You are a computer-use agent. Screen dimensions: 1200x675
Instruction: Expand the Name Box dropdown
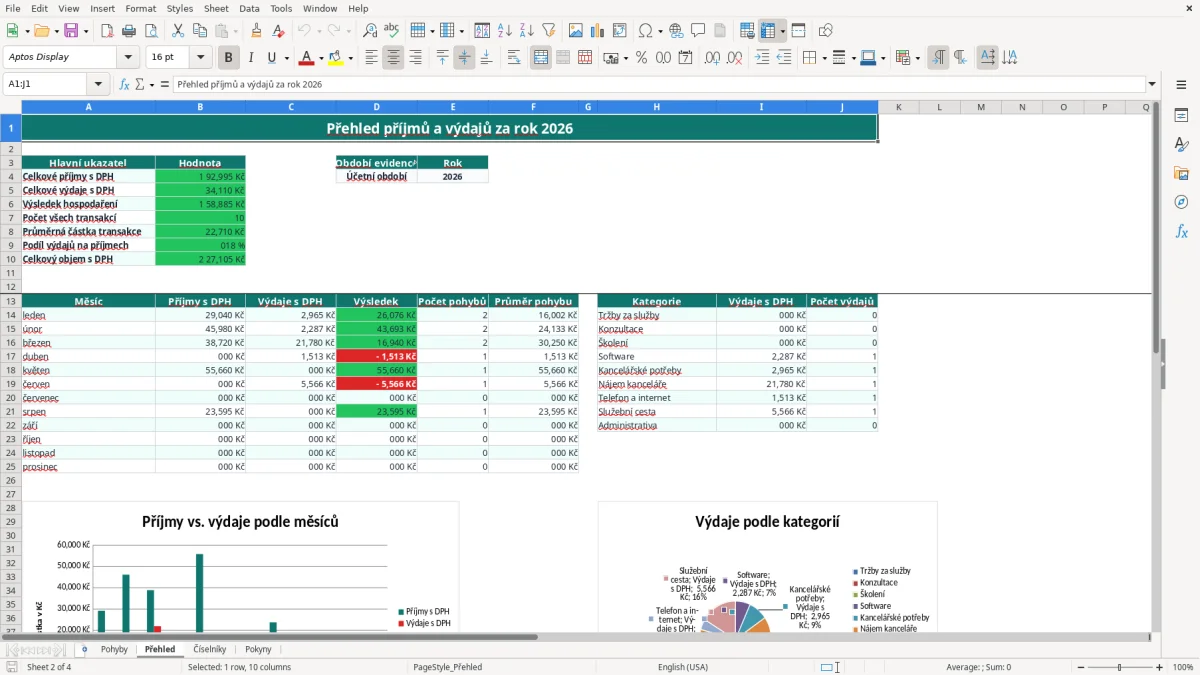click(x=98, y=85)
